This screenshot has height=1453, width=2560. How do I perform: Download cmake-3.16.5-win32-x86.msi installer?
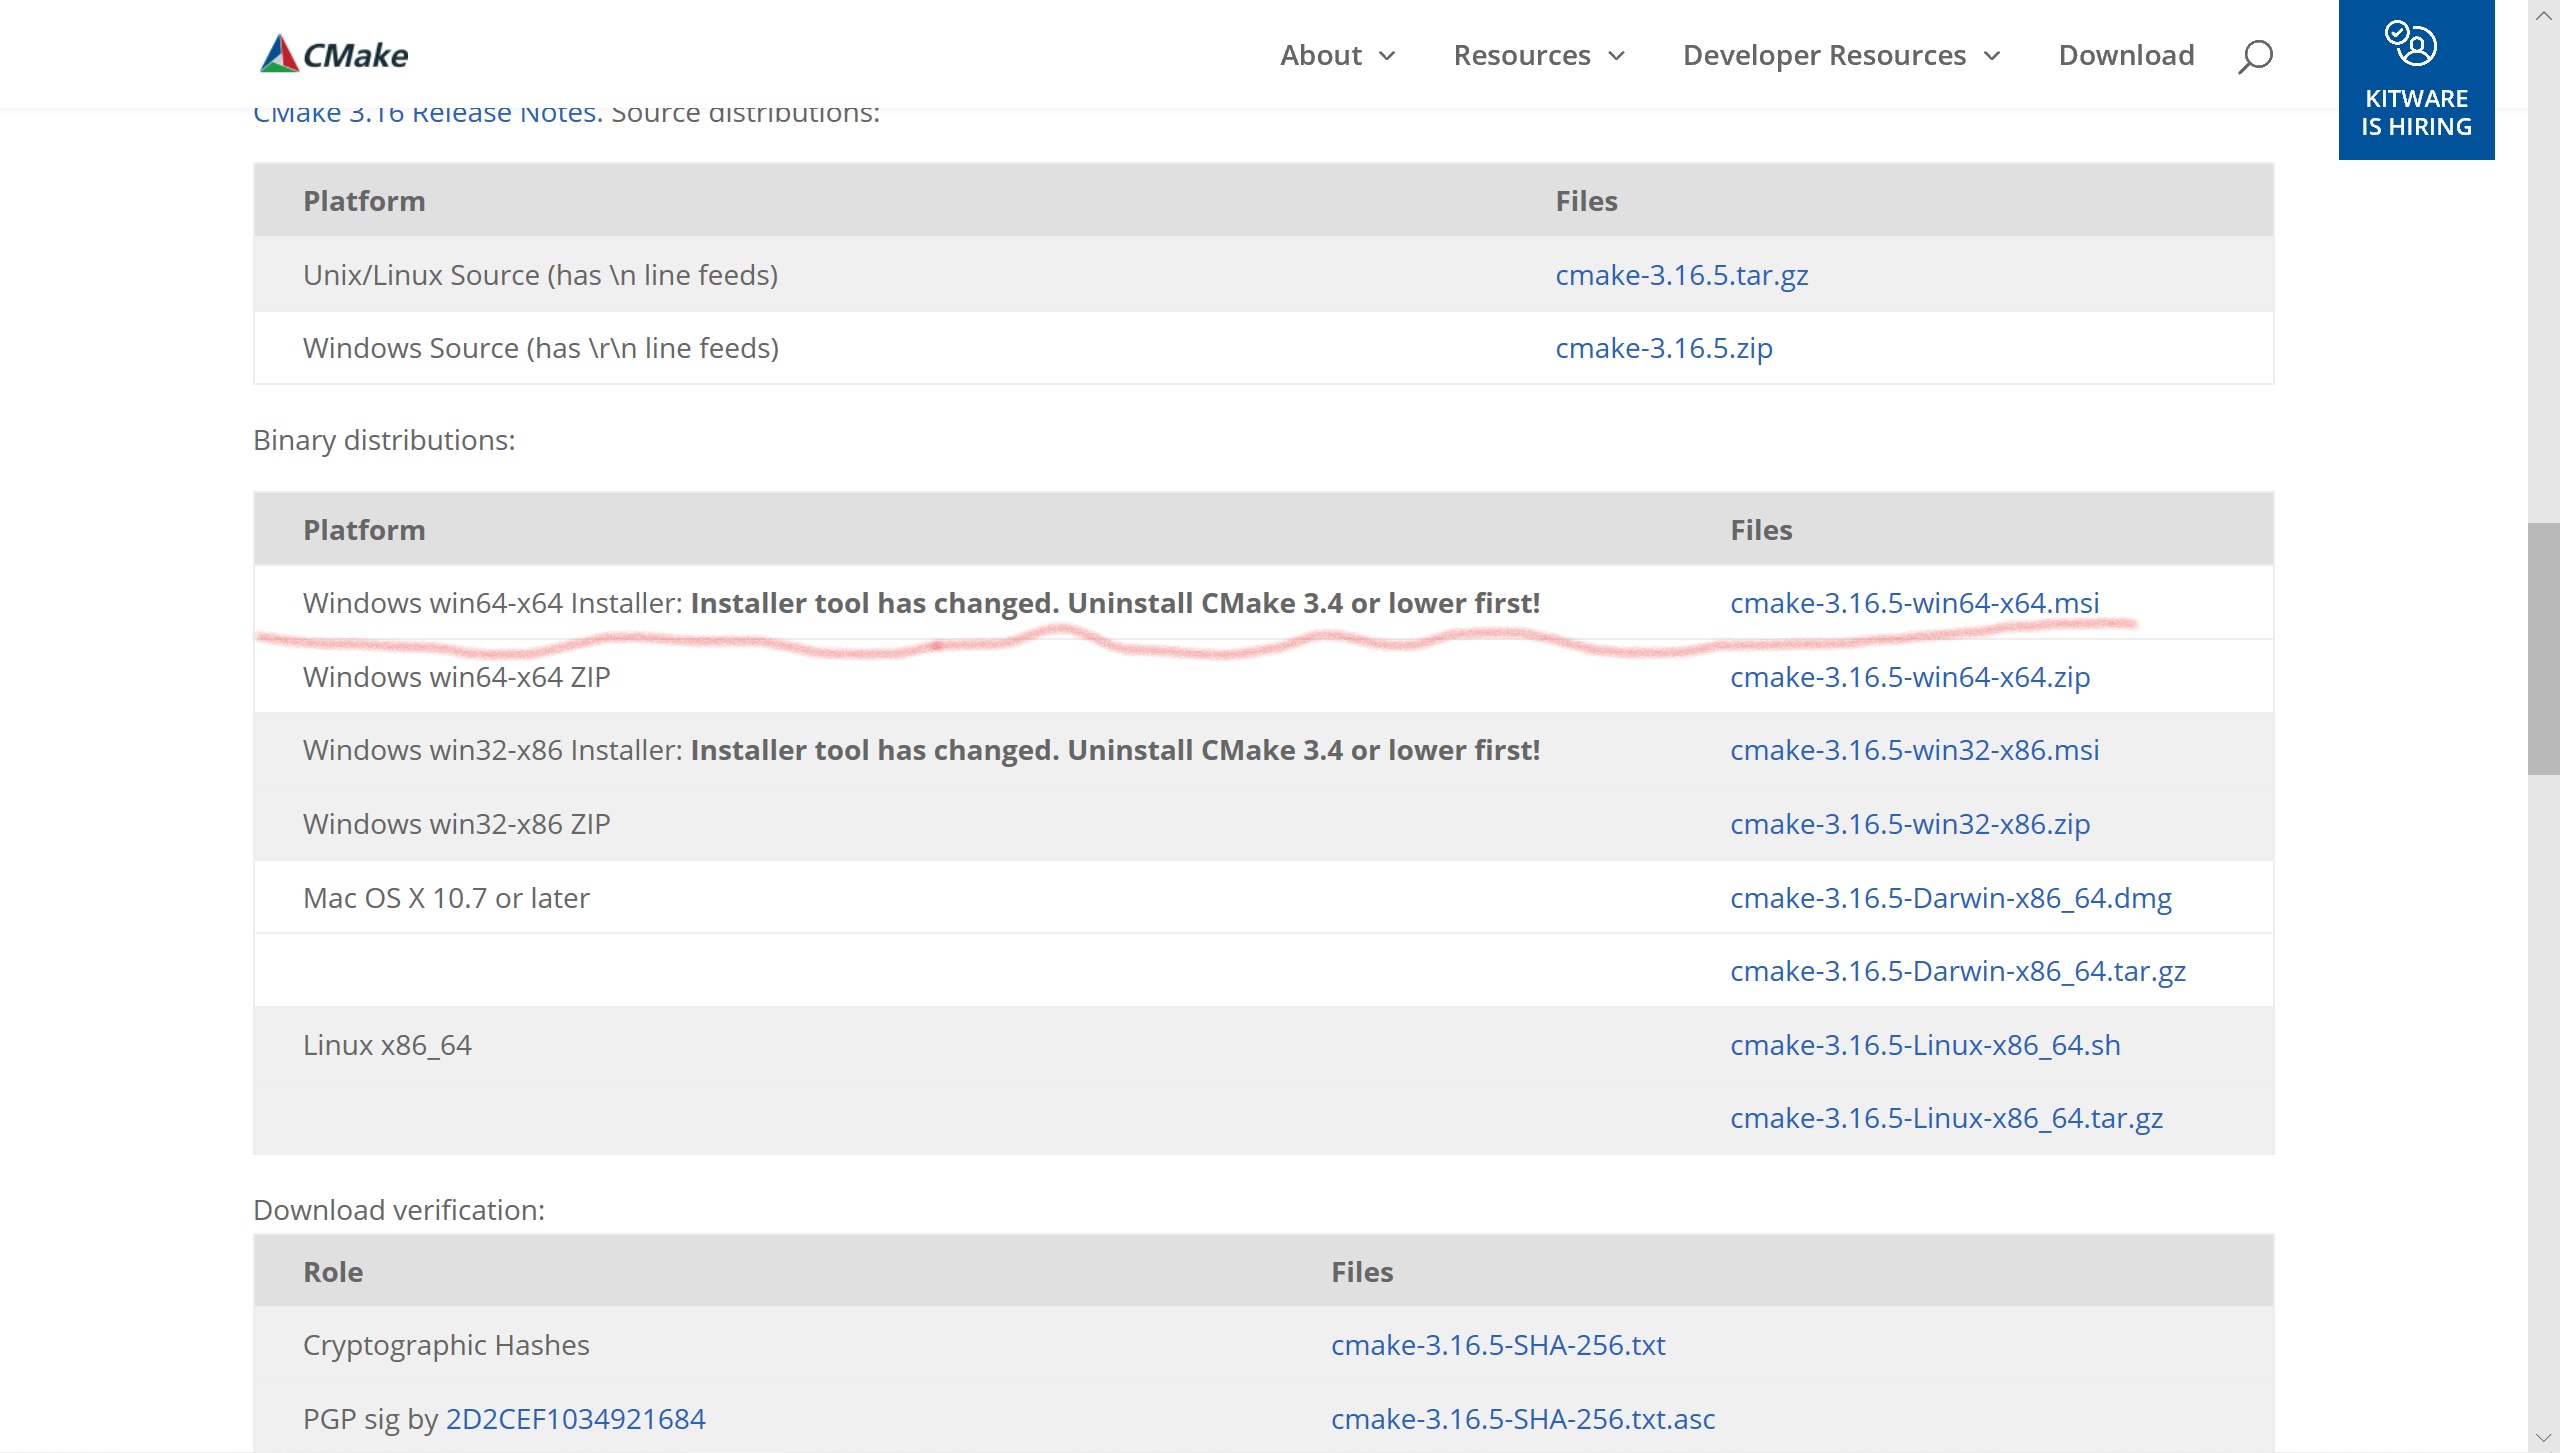pyautogui.click(x=1914, y=749)
